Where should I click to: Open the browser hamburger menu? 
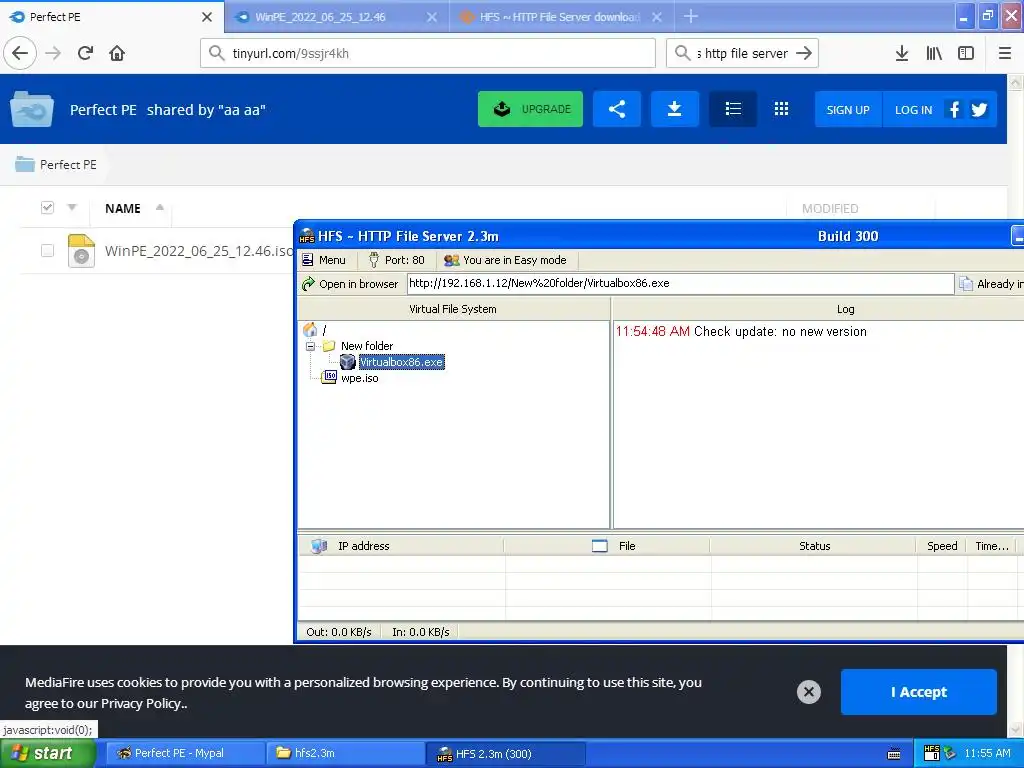pos(1005,53)
